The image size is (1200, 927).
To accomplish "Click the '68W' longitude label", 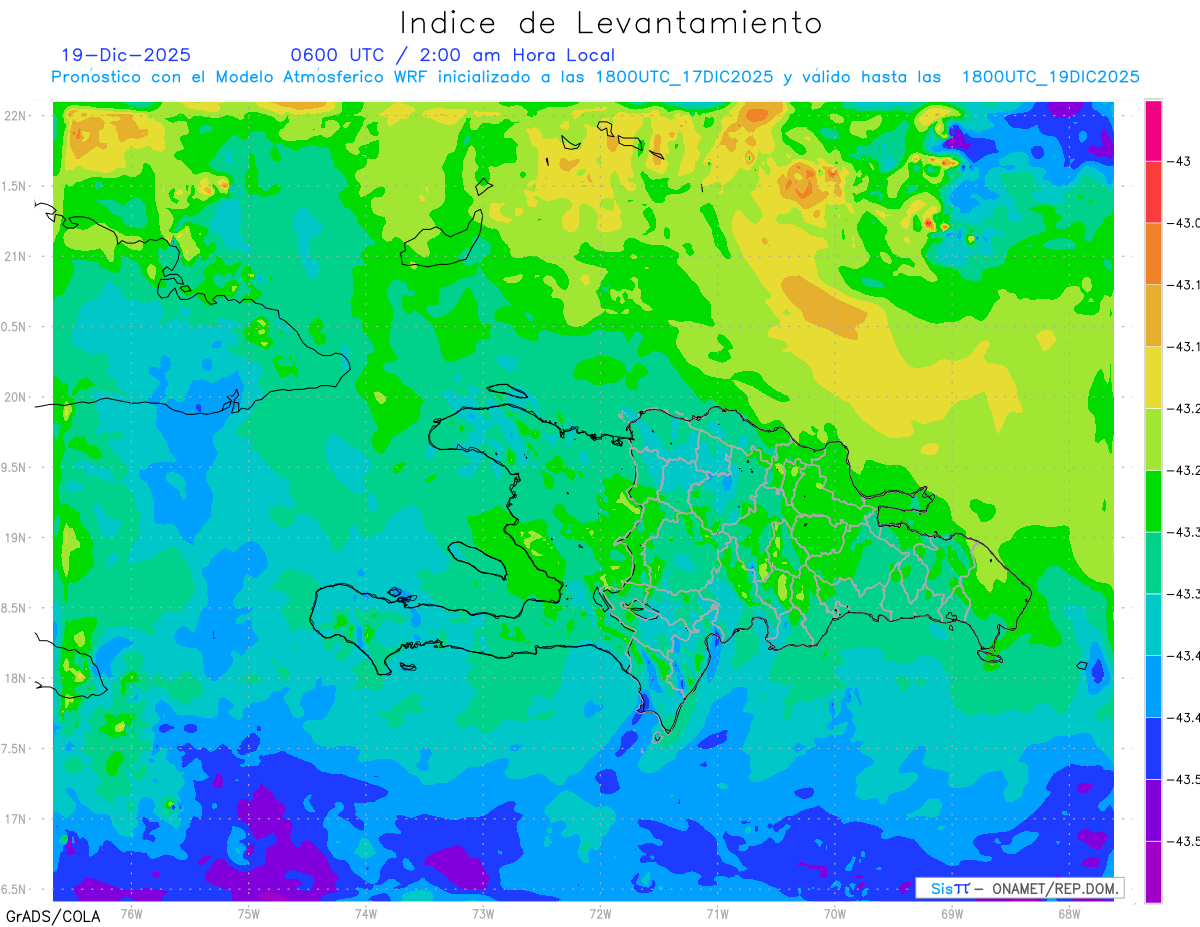I will 1068,913.
